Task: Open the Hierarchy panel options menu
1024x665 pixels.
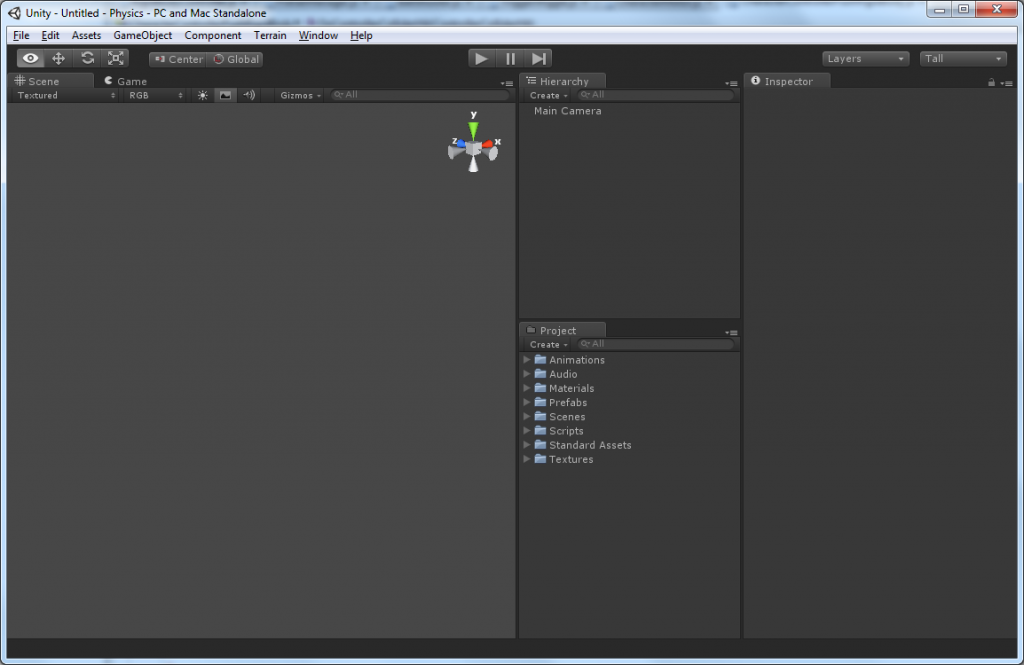Action: pyautogui.click(x=731, y=83)
